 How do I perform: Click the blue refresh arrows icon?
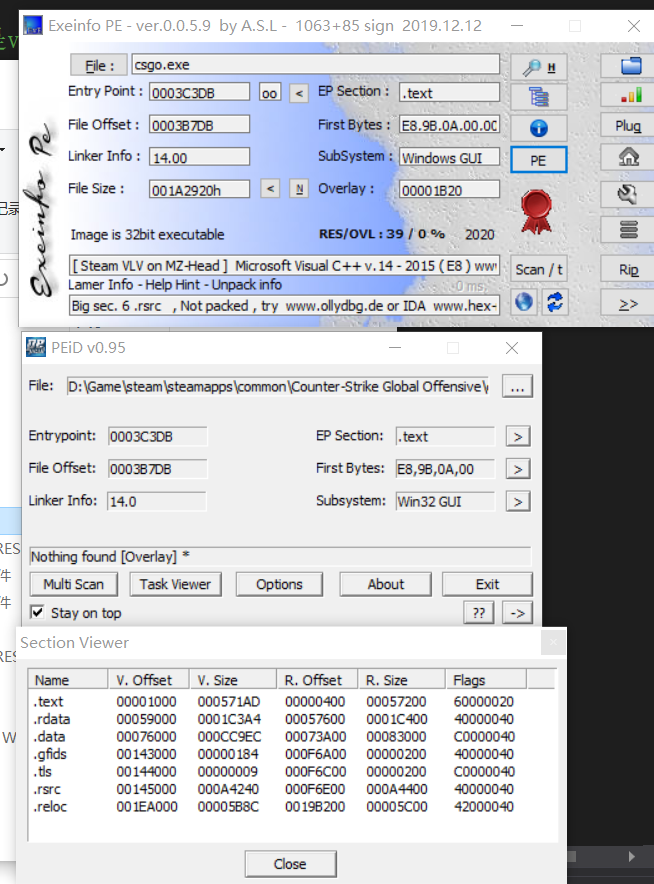(555, 302)
